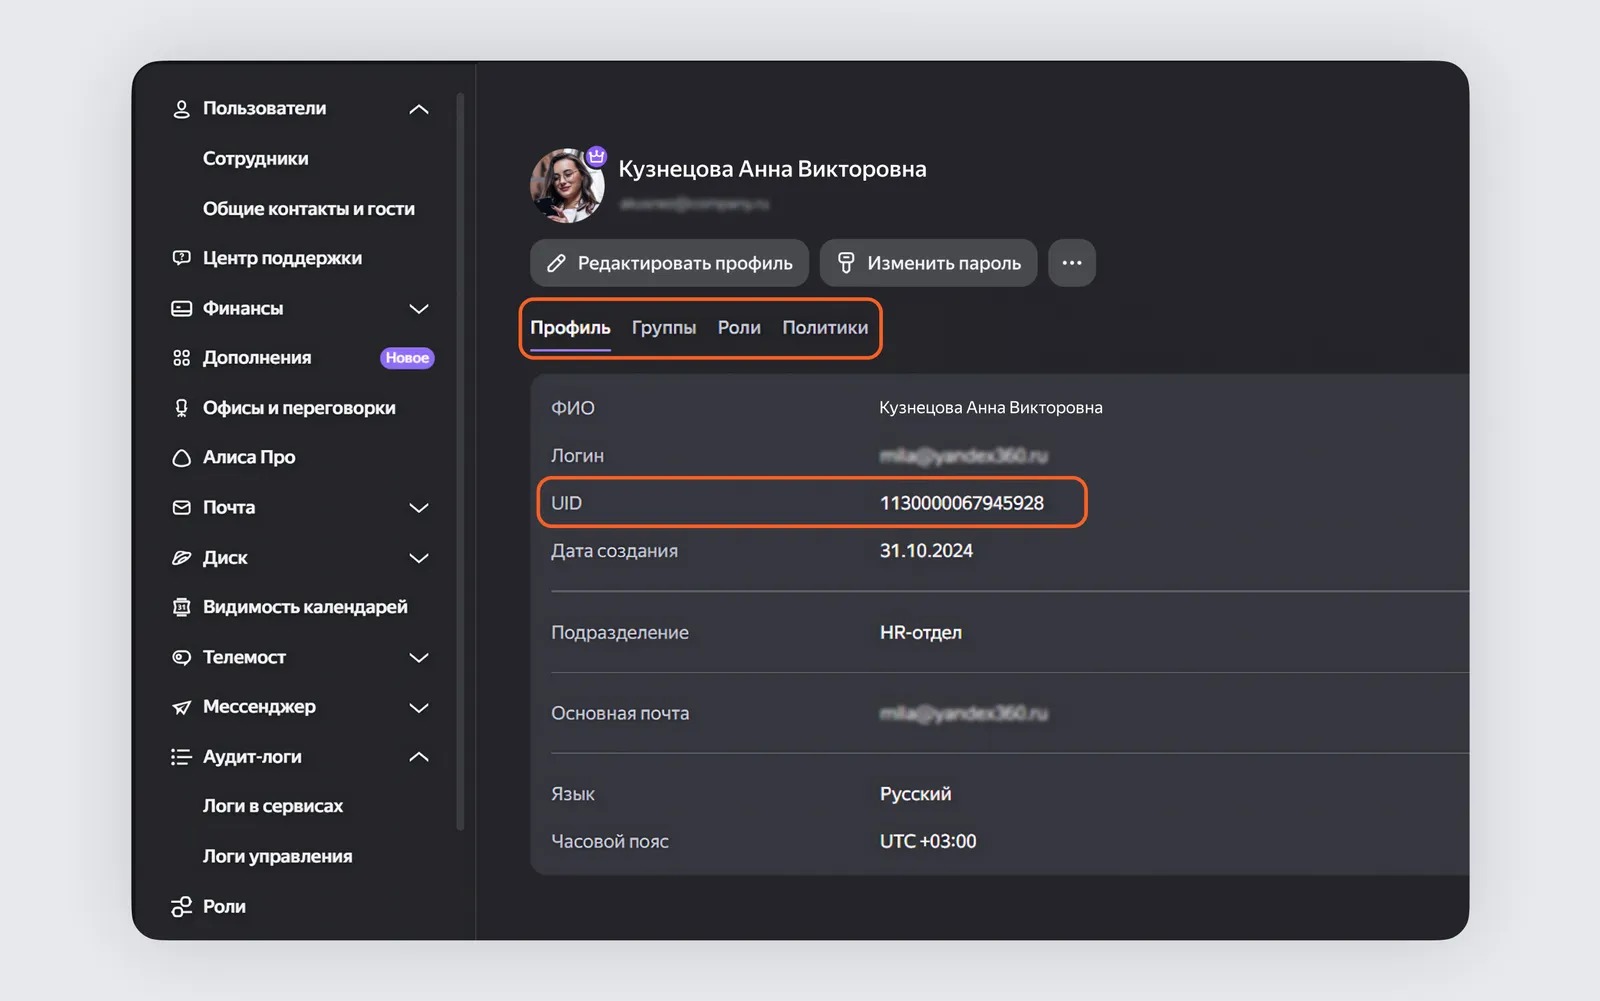Image resolution: width=1600 pixels, height=1001 pixels.
Task: Click the sidebar vertical scrollbar
Action: coord(460,460)
